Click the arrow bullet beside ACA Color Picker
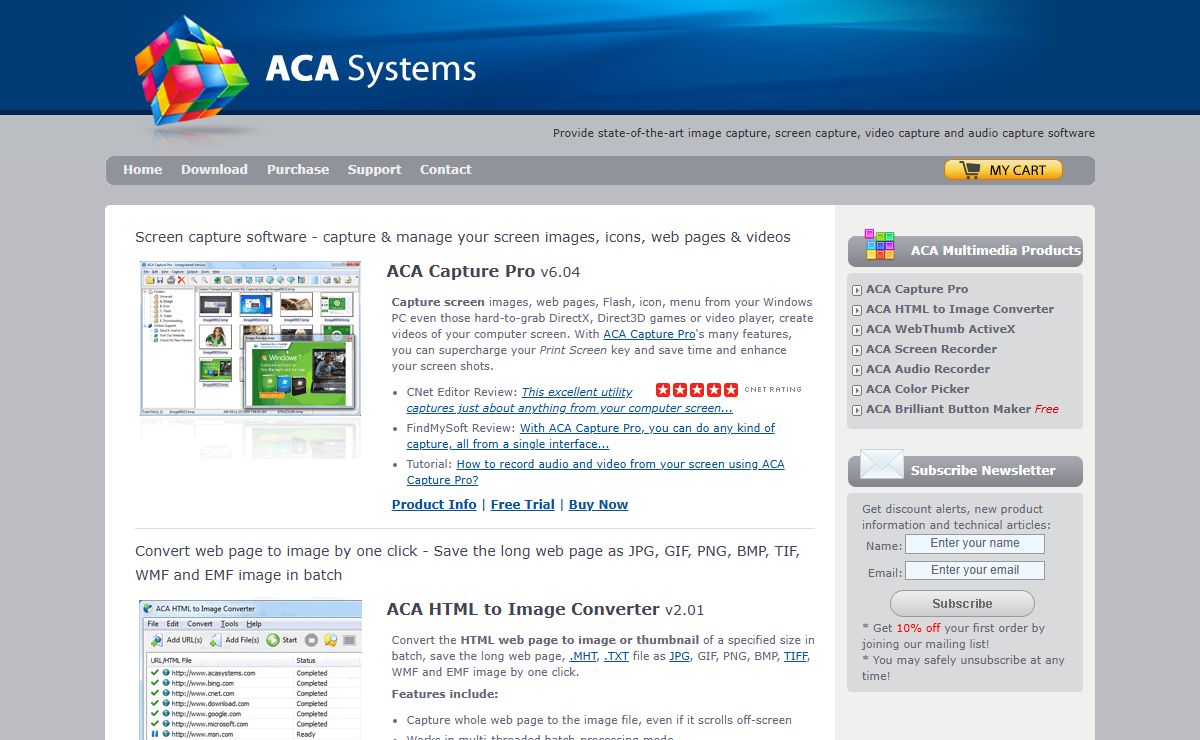Viewport: 1200px width, 740px height. (x=857, y=390)
